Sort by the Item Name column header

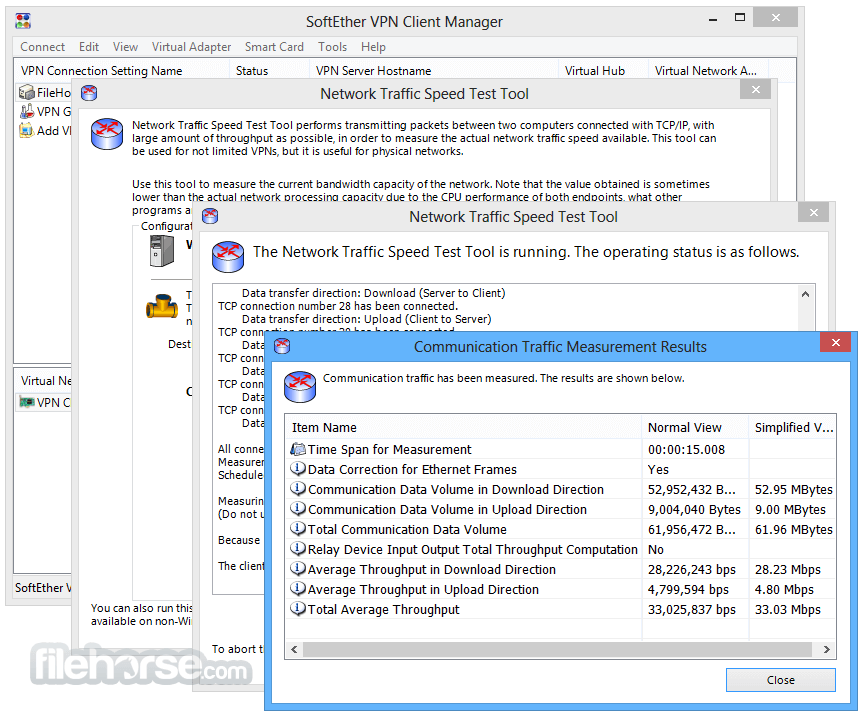point(463,428)
